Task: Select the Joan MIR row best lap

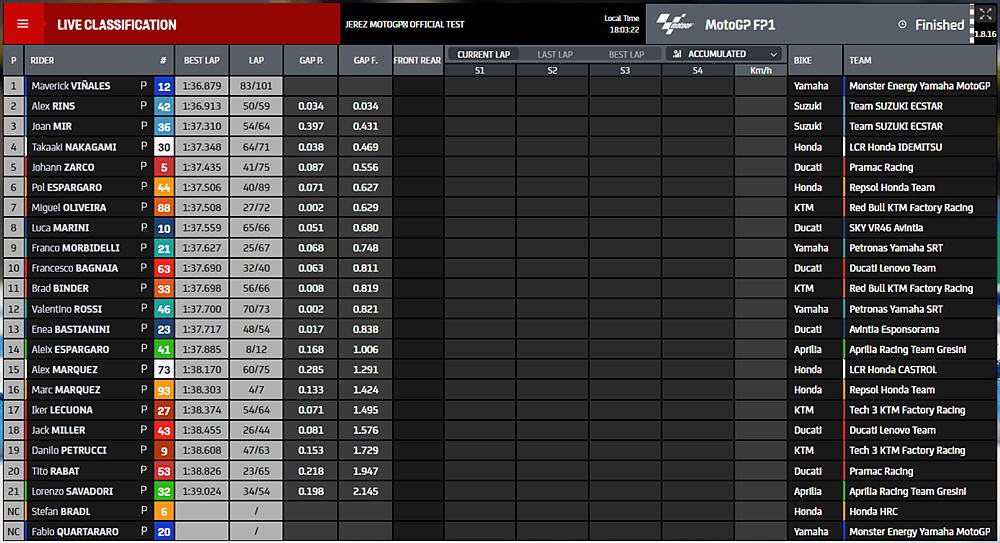Action: [201, 127]
